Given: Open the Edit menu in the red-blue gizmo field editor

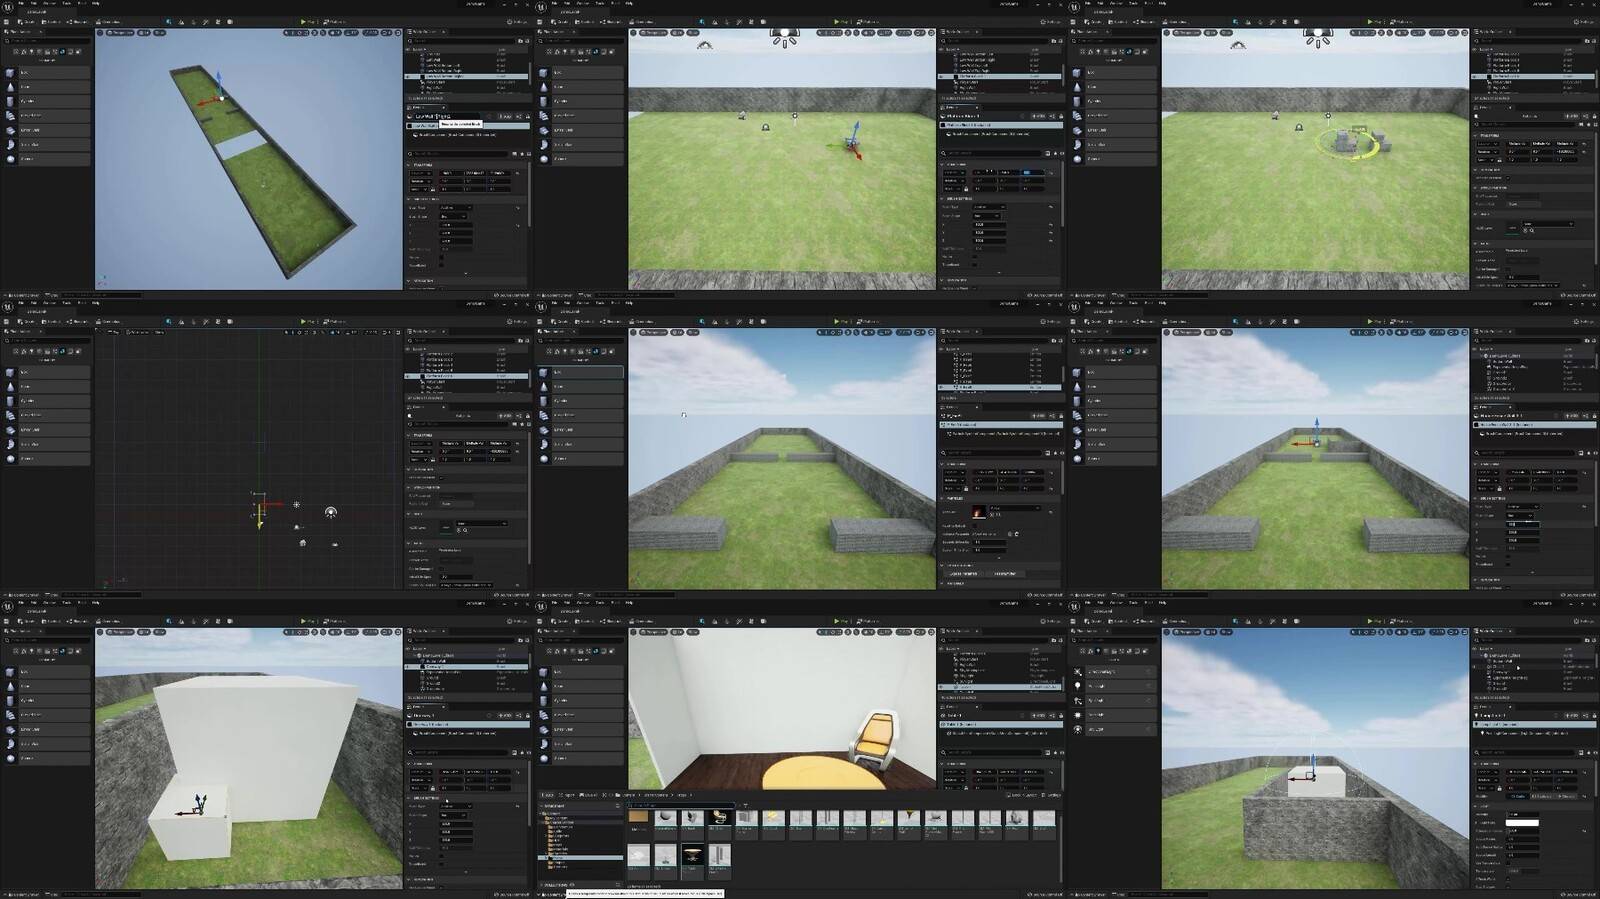Looking at the screenshot, I should pos(566,3).
